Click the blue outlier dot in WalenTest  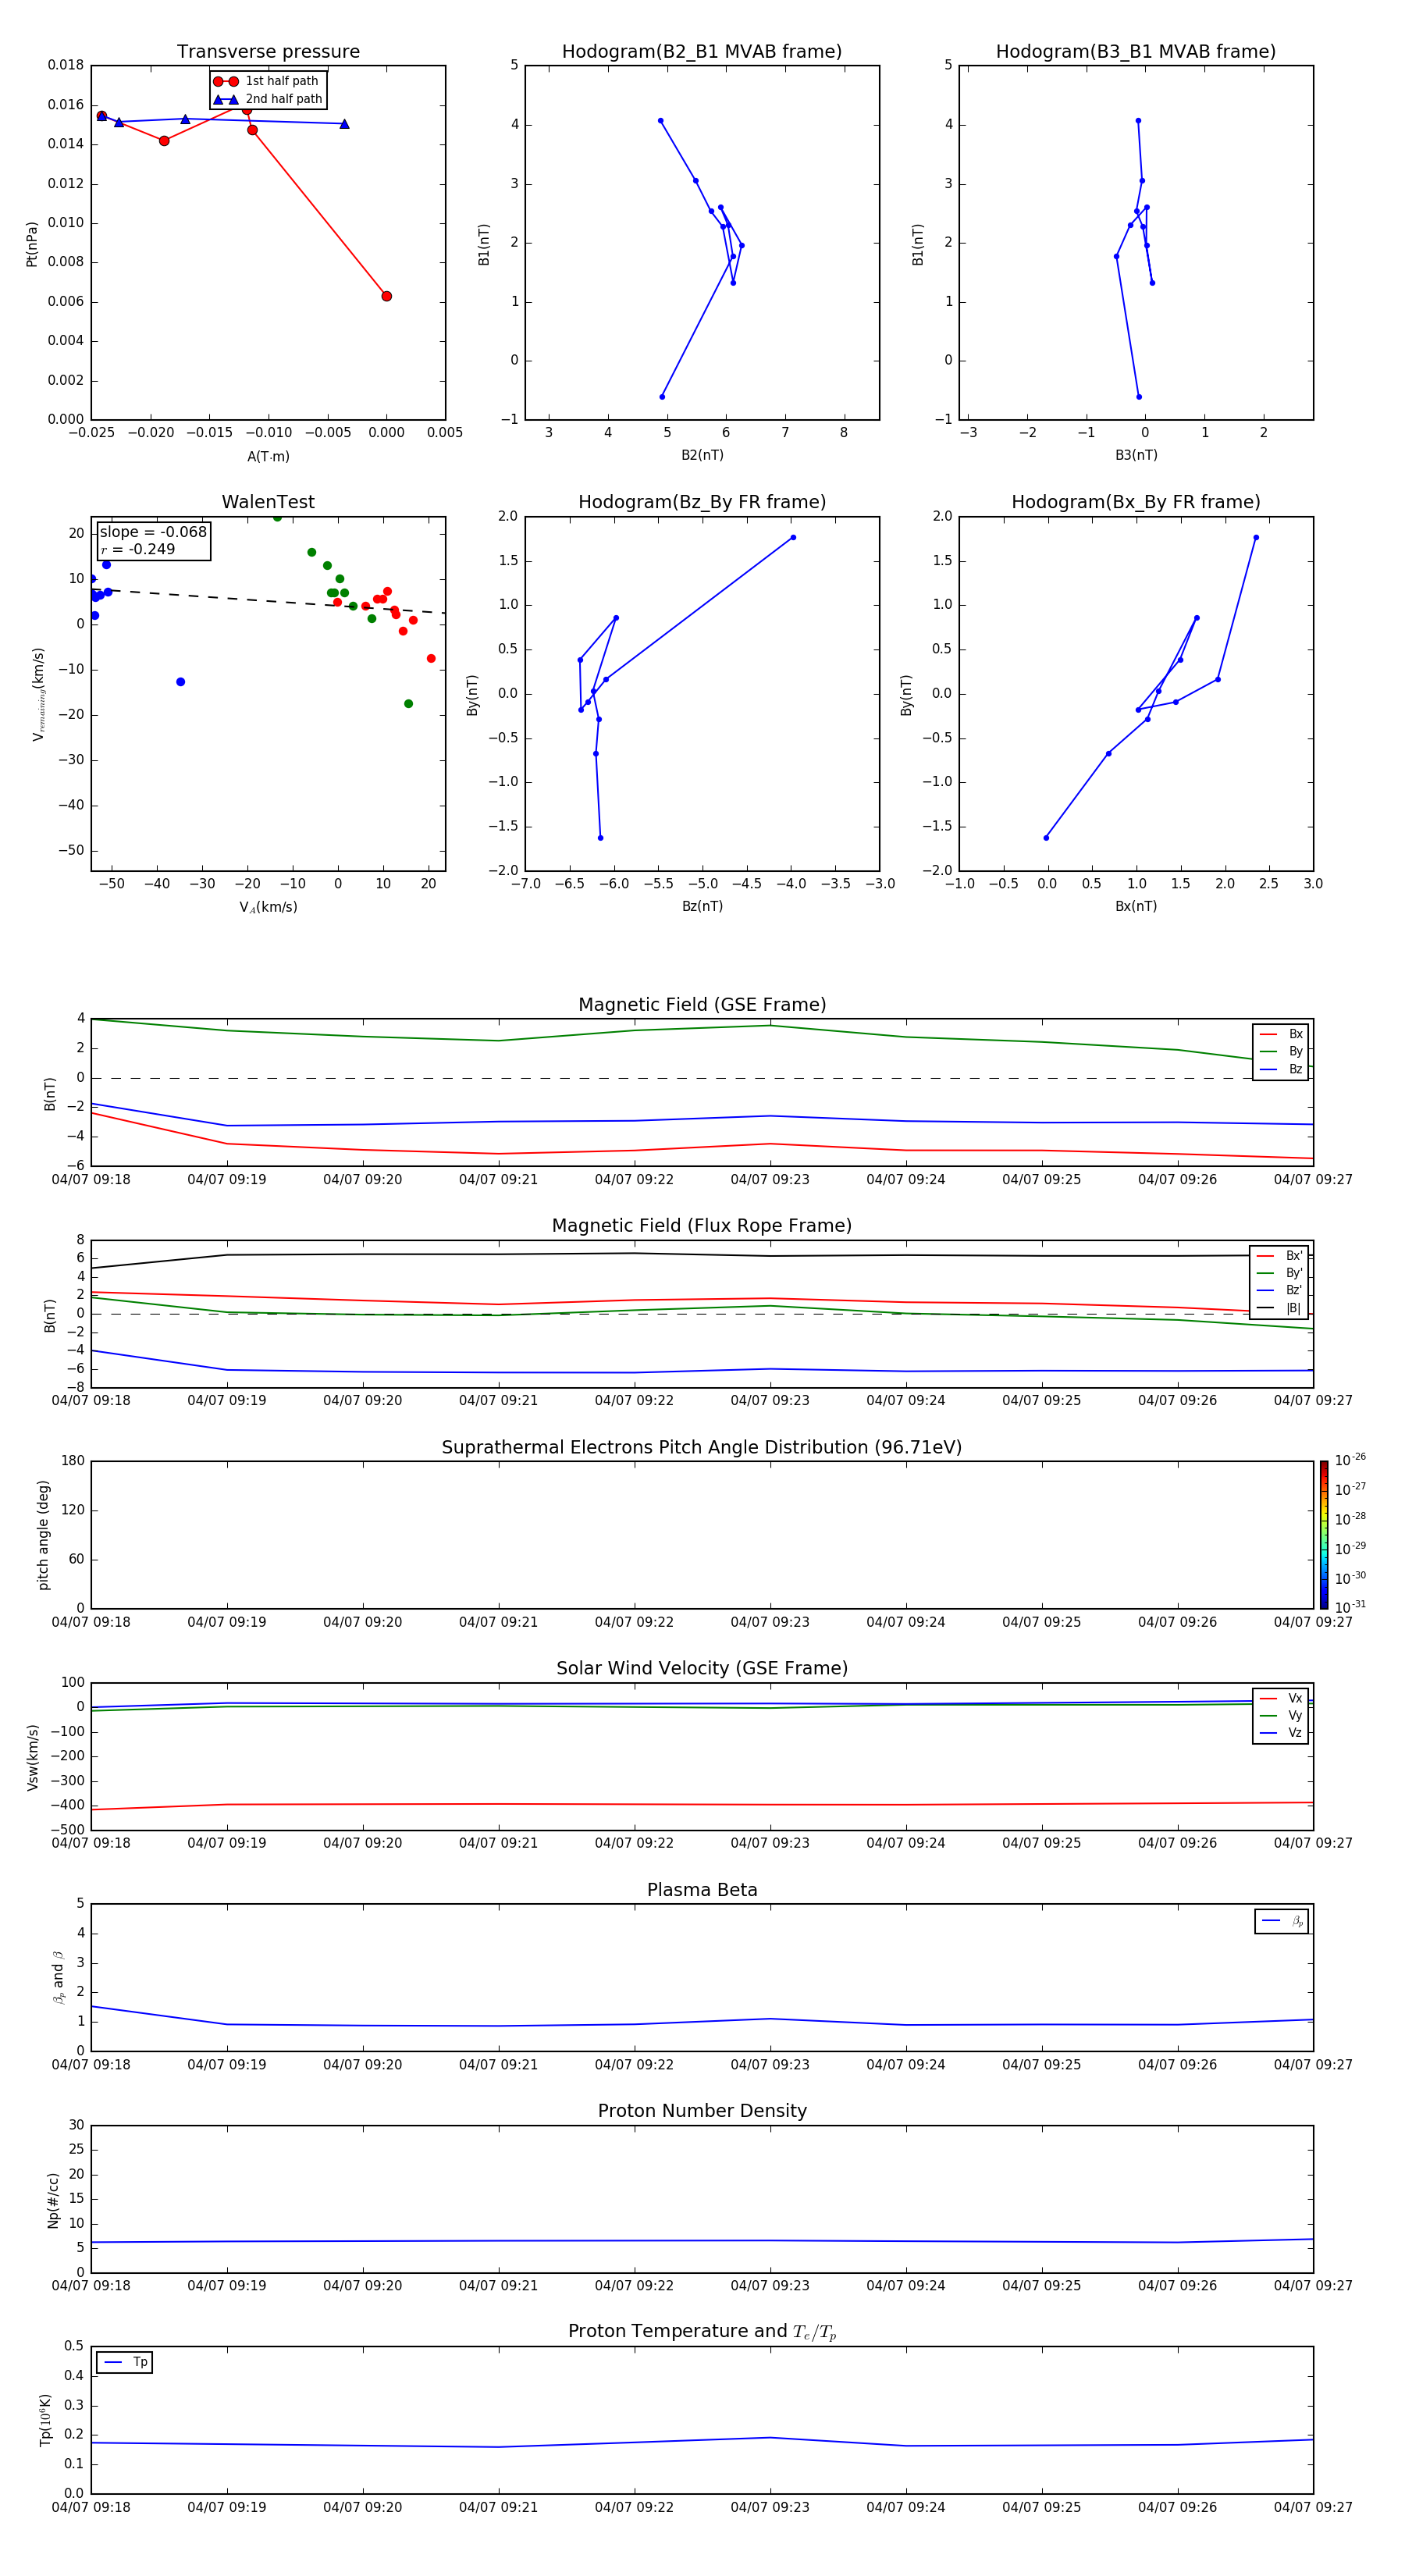click(180, 682)
